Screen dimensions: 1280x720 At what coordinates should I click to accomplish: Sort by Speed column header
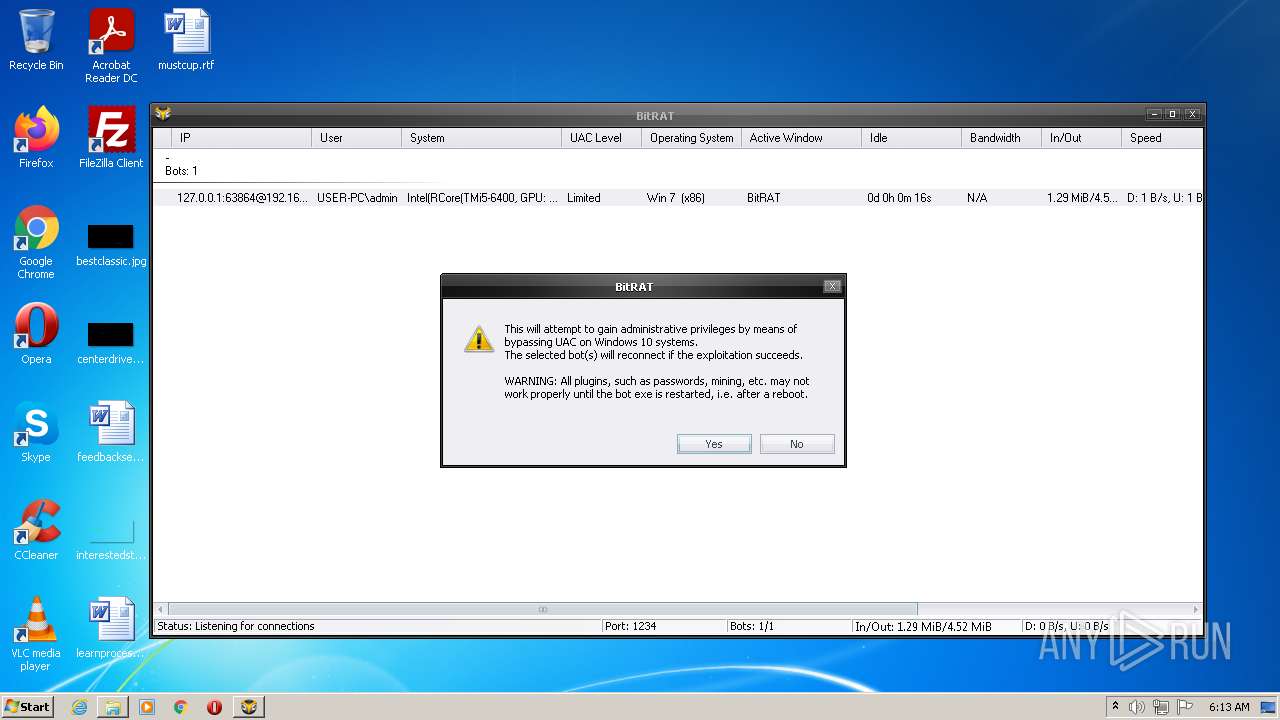coord(1162,138)
